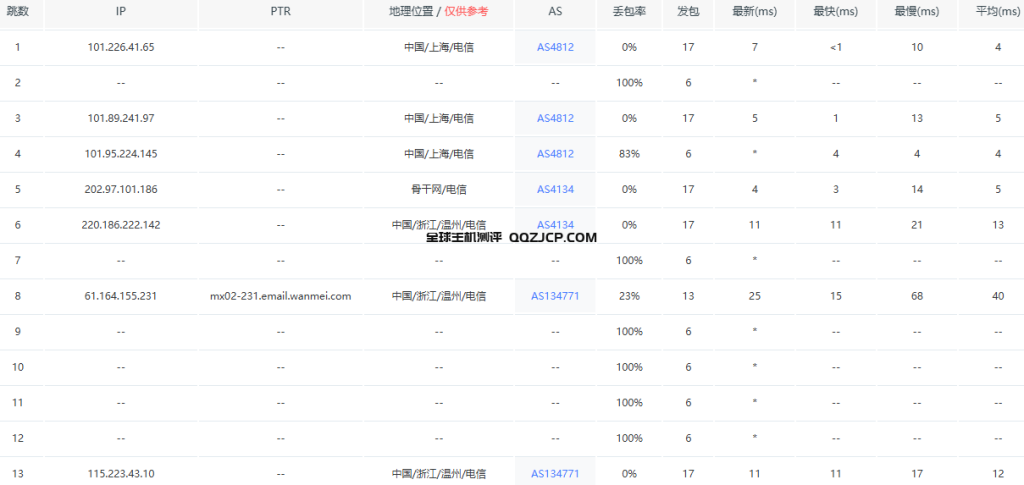Image resolution: width=1024 pixels, height=485 pixels.
Task: Click the 最新(ms) column header
Action: [754, 12]
